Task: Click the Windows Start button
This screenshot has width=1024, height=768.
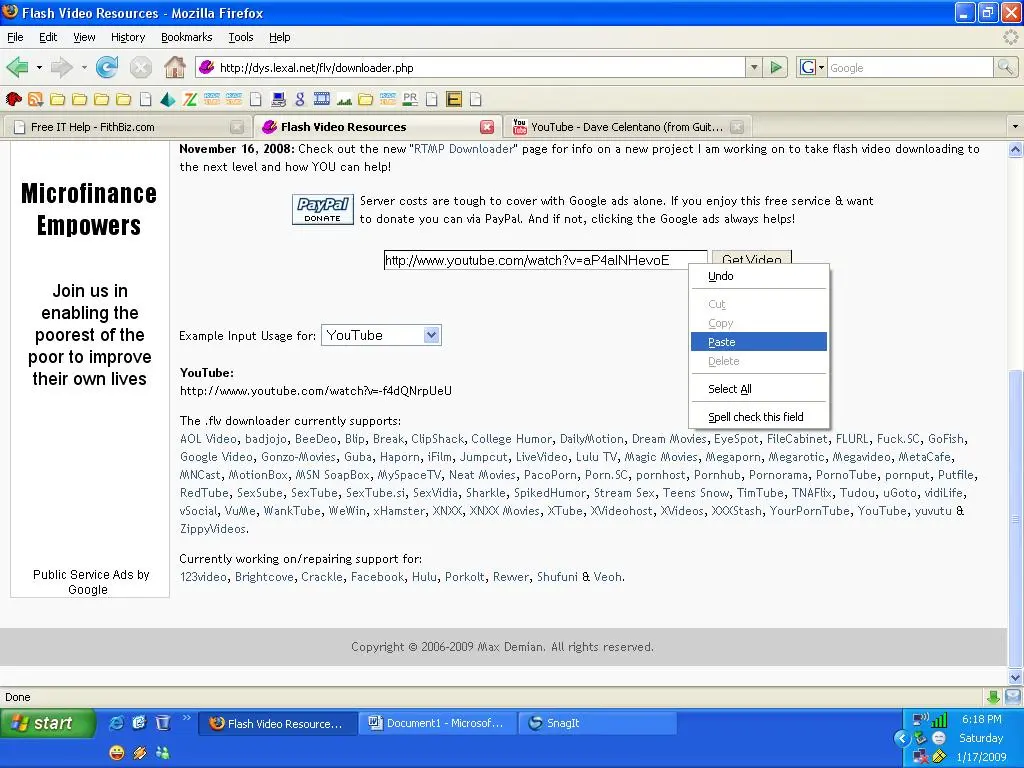Action: click(47, 723)
